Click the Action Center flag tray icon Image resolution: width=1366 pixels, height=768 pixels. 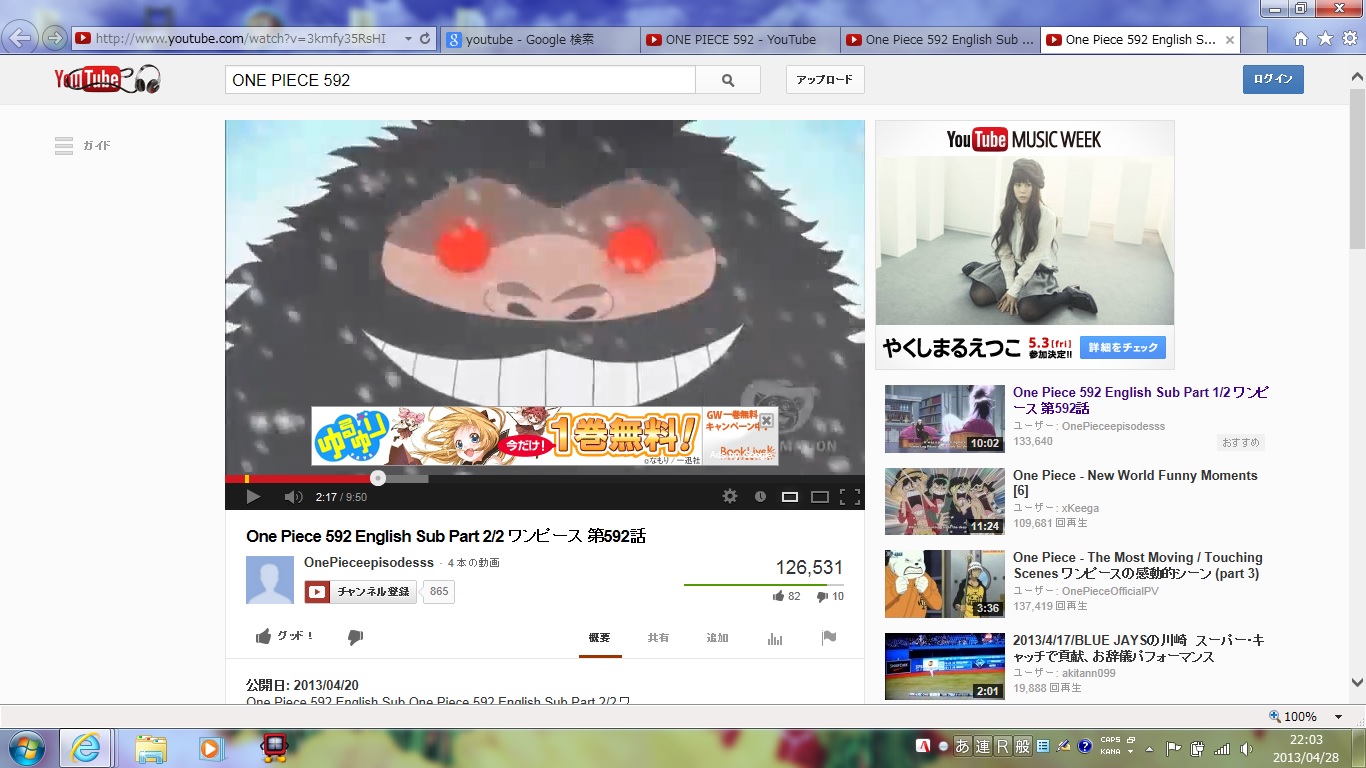click(x=1175, y=748)
